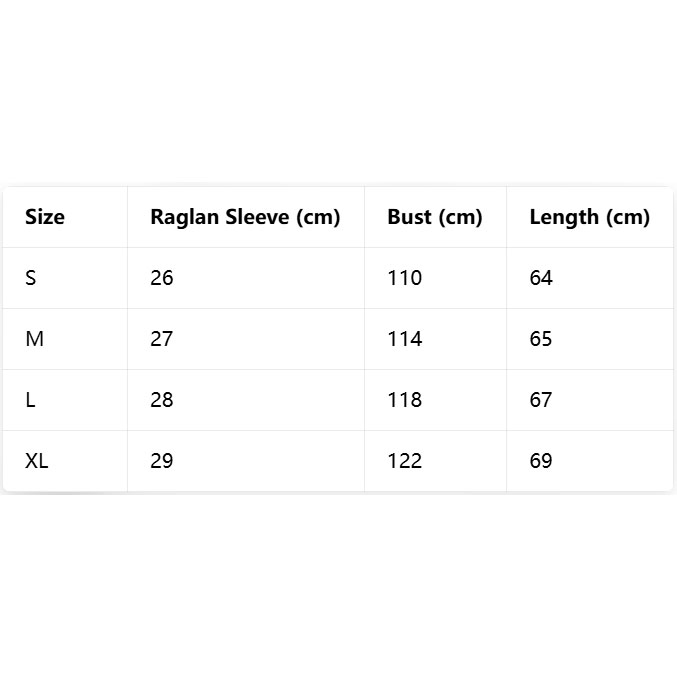This screenshot has height=677, width=677.
Task: Select the S size cell
Action: [31, 278]
